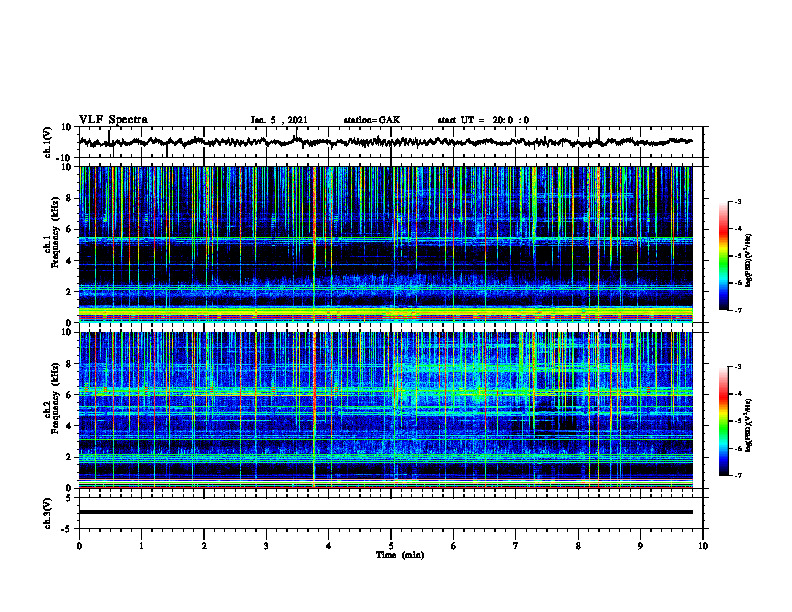The image size is (792, 612).
Task: Click the "-5" tick on ch.3(V) axis
Action: [x=67, y=529]
